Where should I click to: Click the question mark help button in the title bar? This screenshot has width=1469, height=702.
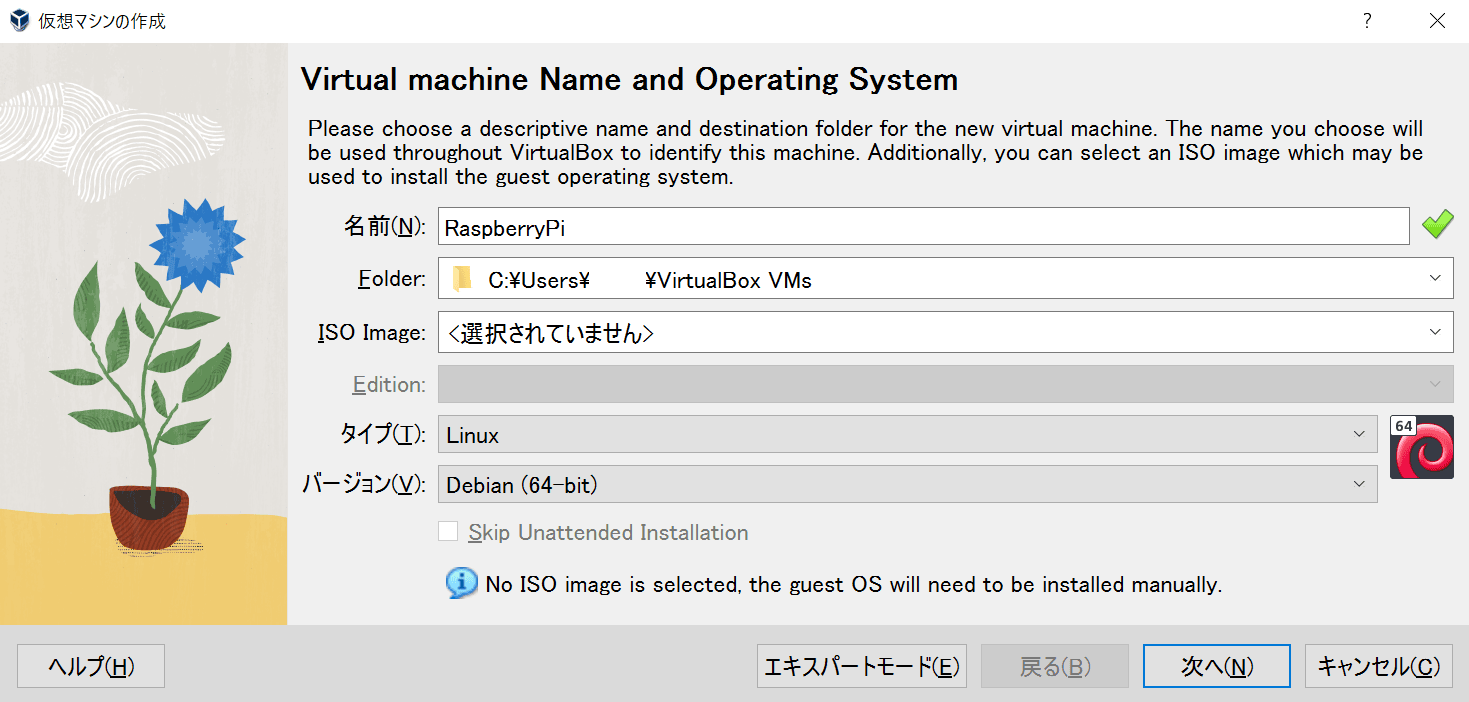[1366, 20]
